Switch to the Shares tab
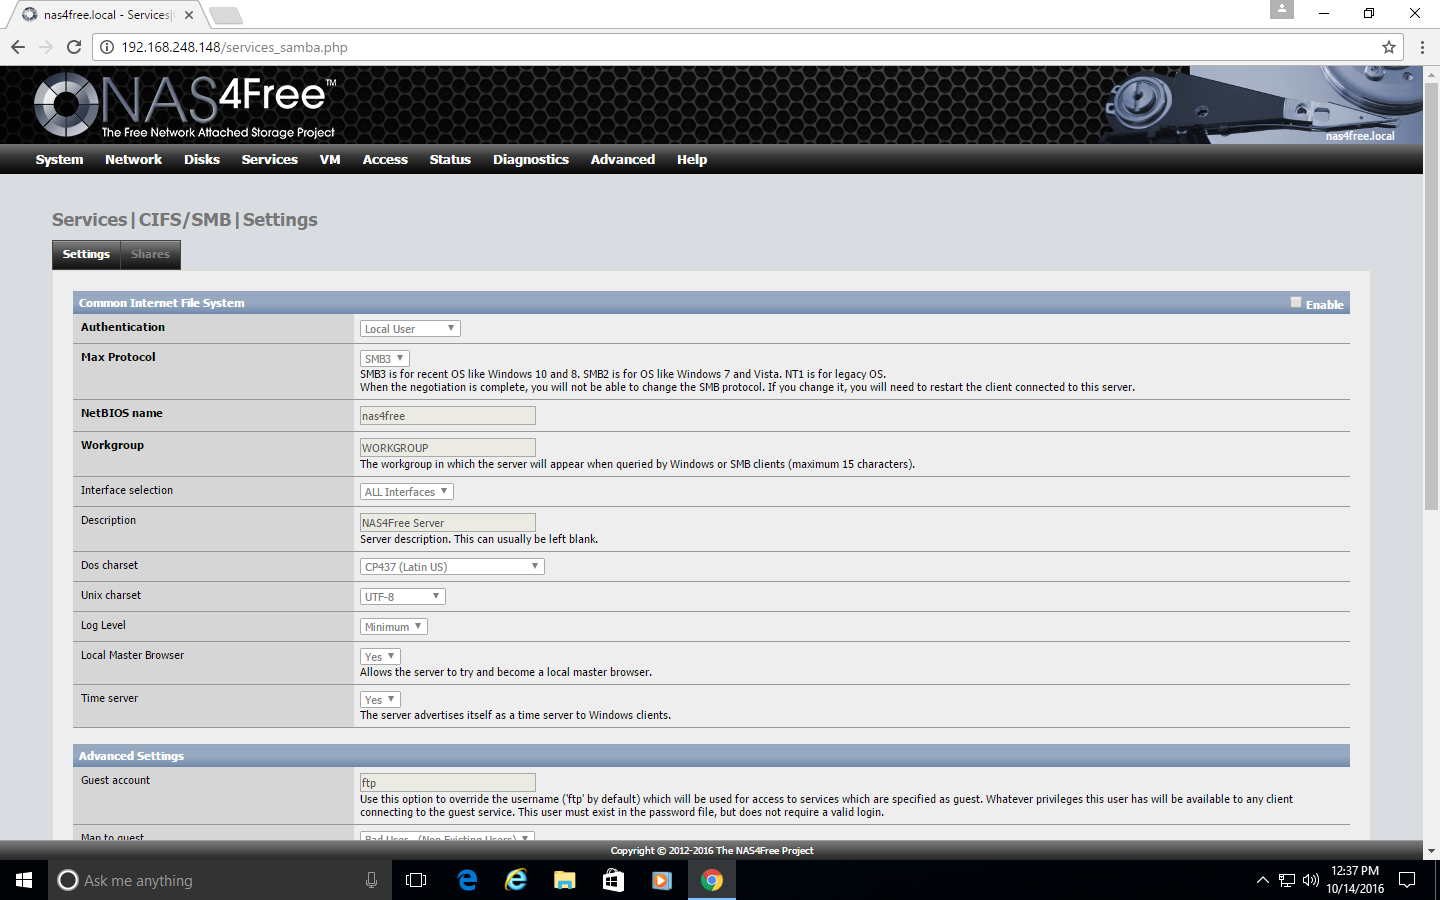 point(150,254)
